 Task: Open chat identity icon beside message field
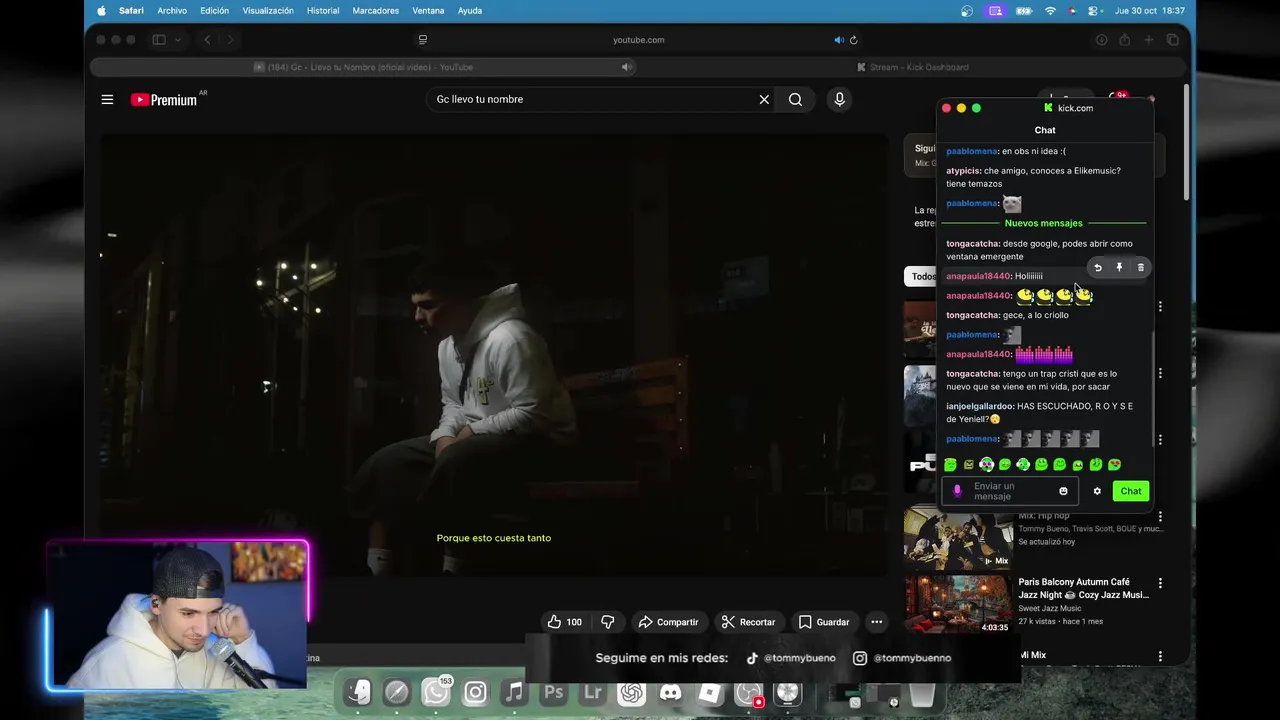957,491
